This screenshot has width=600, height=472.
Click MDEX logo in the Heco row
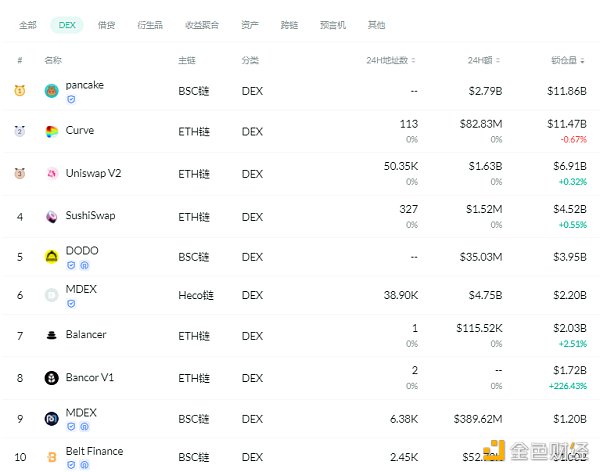coord(52,295)
